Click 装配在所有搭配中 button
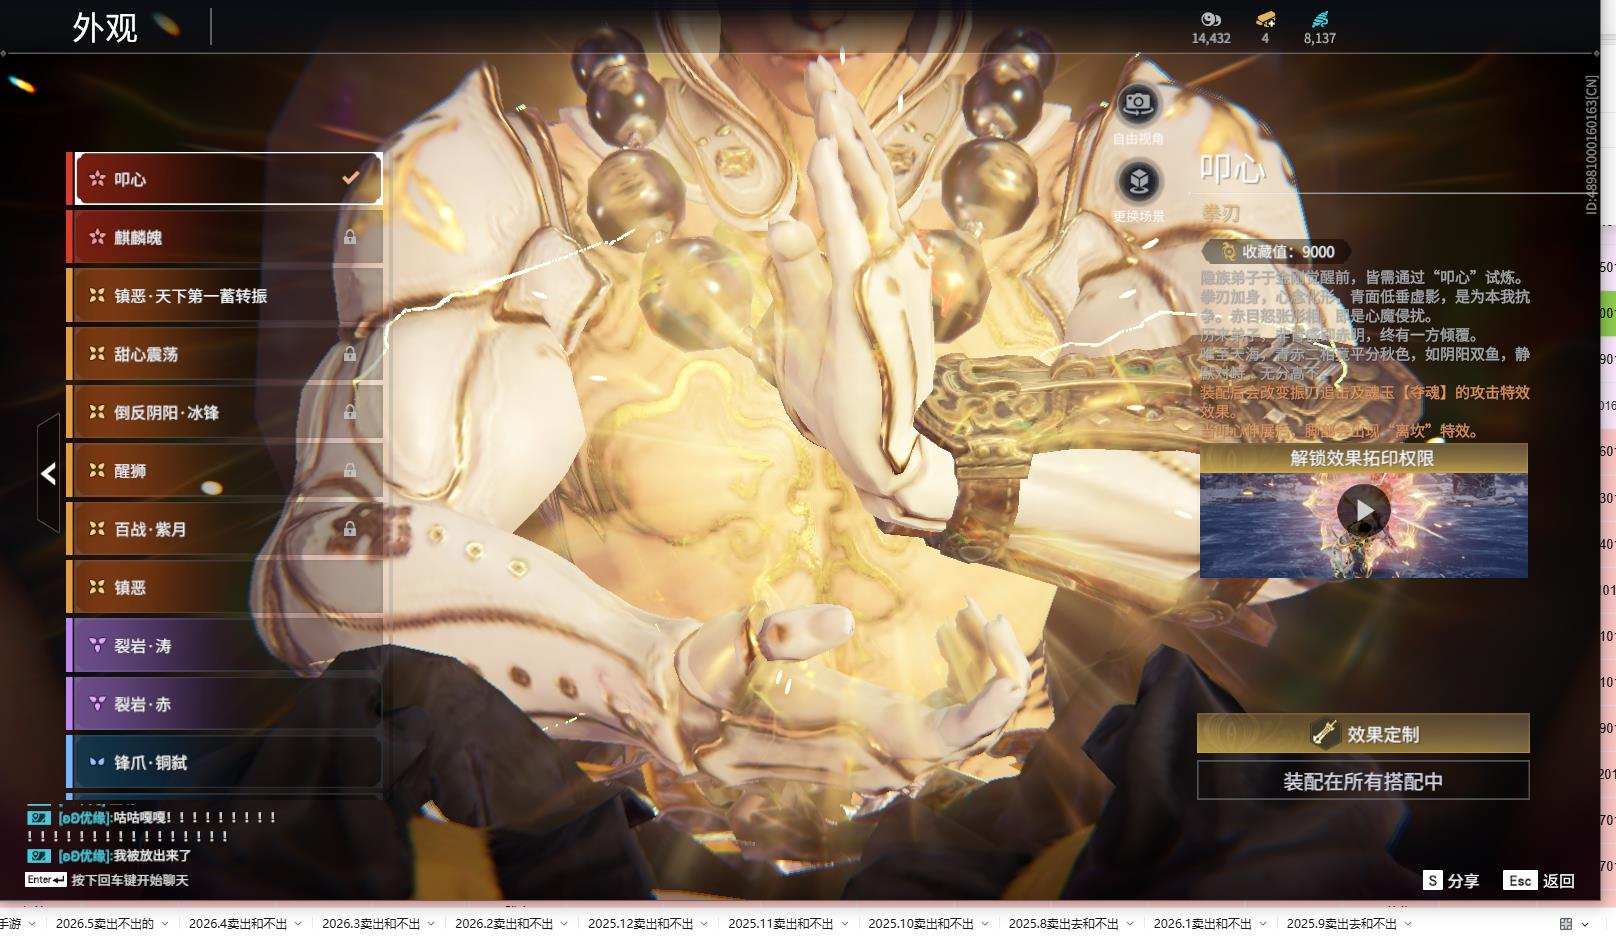The image size is (1616, 939). click(1363, 781)
